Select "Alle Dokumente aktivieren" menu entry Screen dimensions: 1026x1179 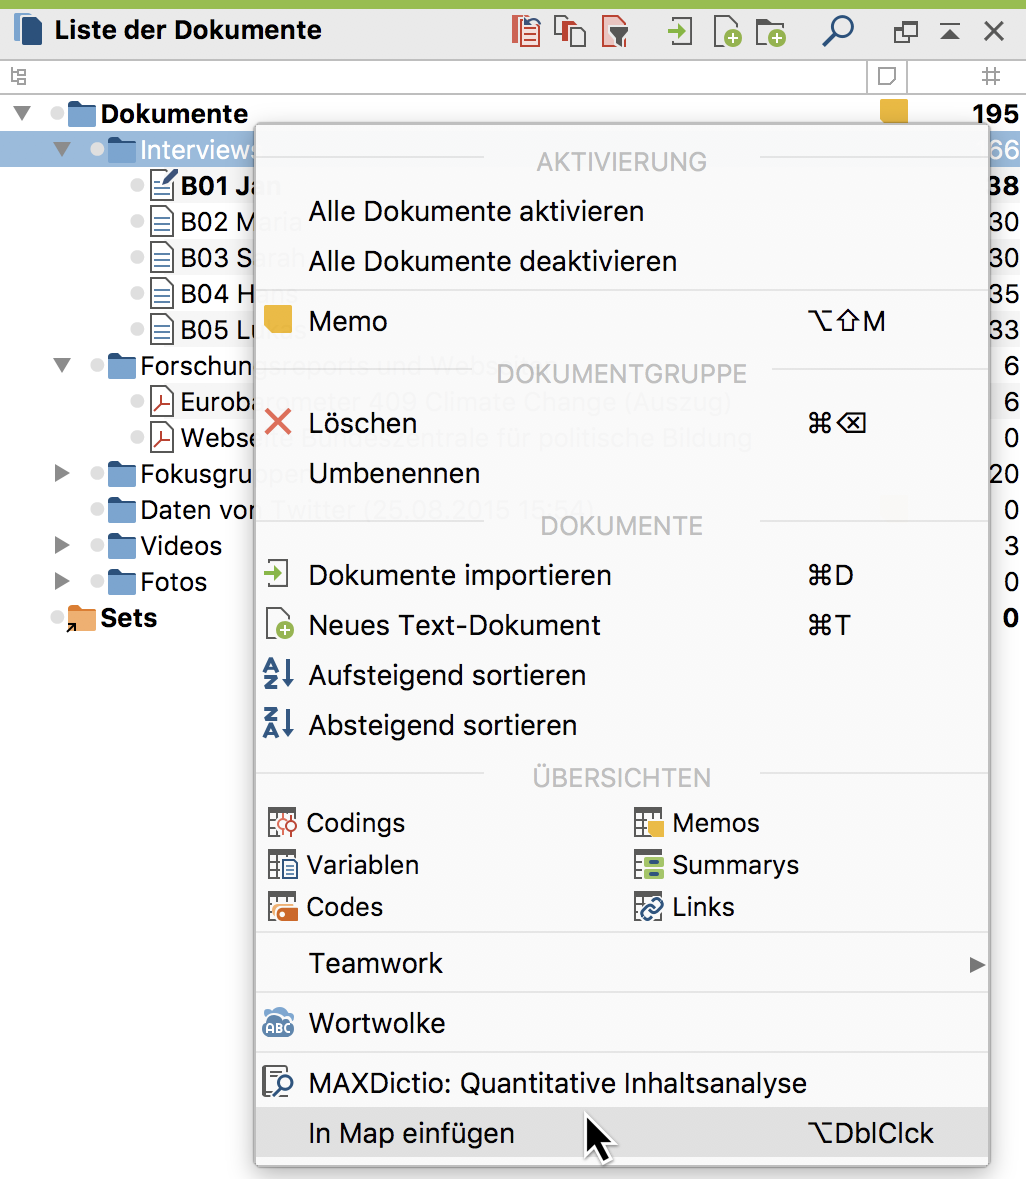(476, 212)
